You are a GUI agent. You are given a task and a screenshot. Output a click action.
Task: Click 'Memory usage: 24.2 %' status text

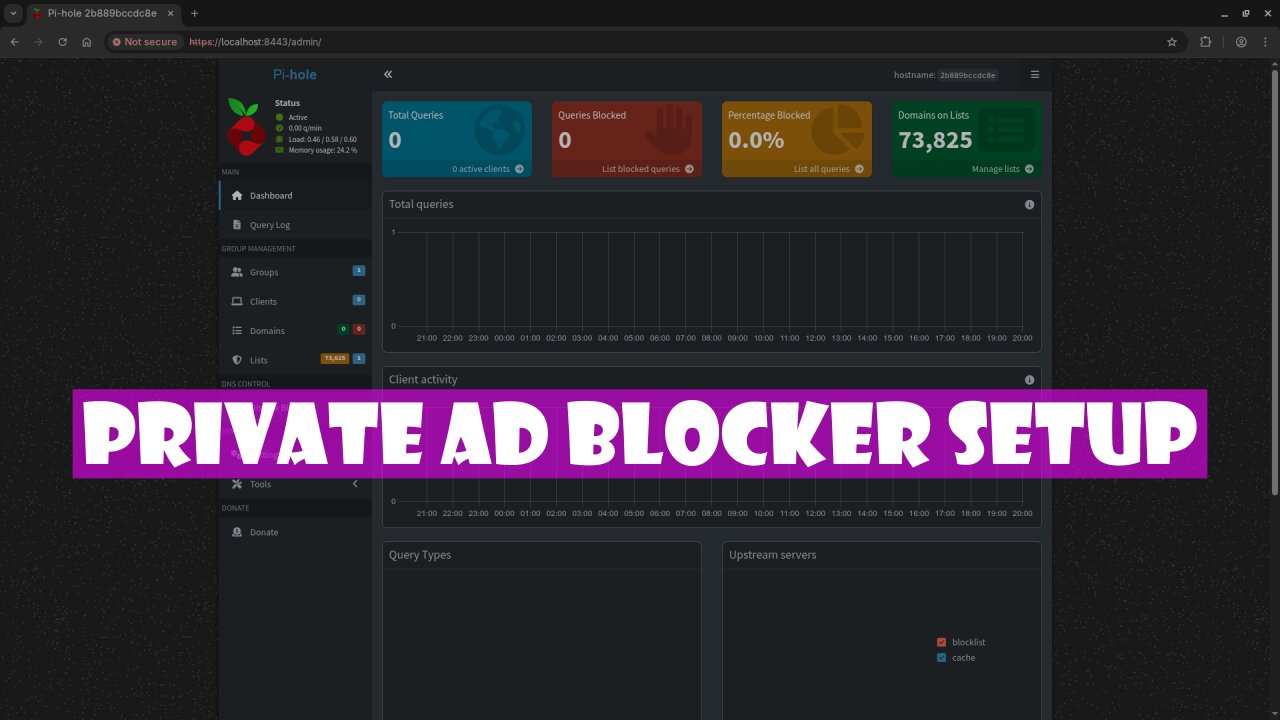(323, 149)
